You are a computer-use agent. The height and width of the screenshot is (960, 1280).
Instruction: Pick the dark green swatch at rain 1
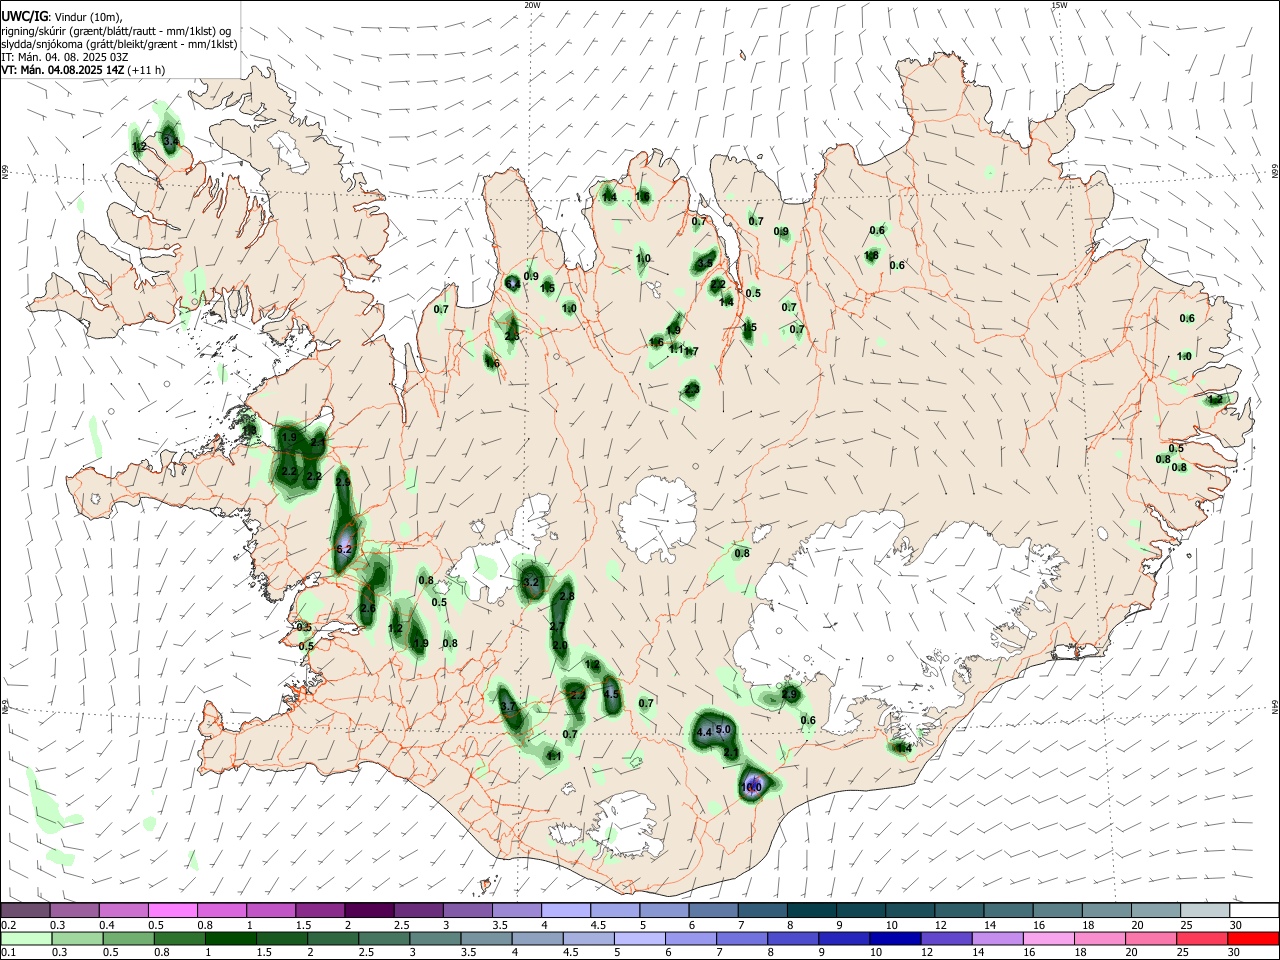tap(231, 939)
